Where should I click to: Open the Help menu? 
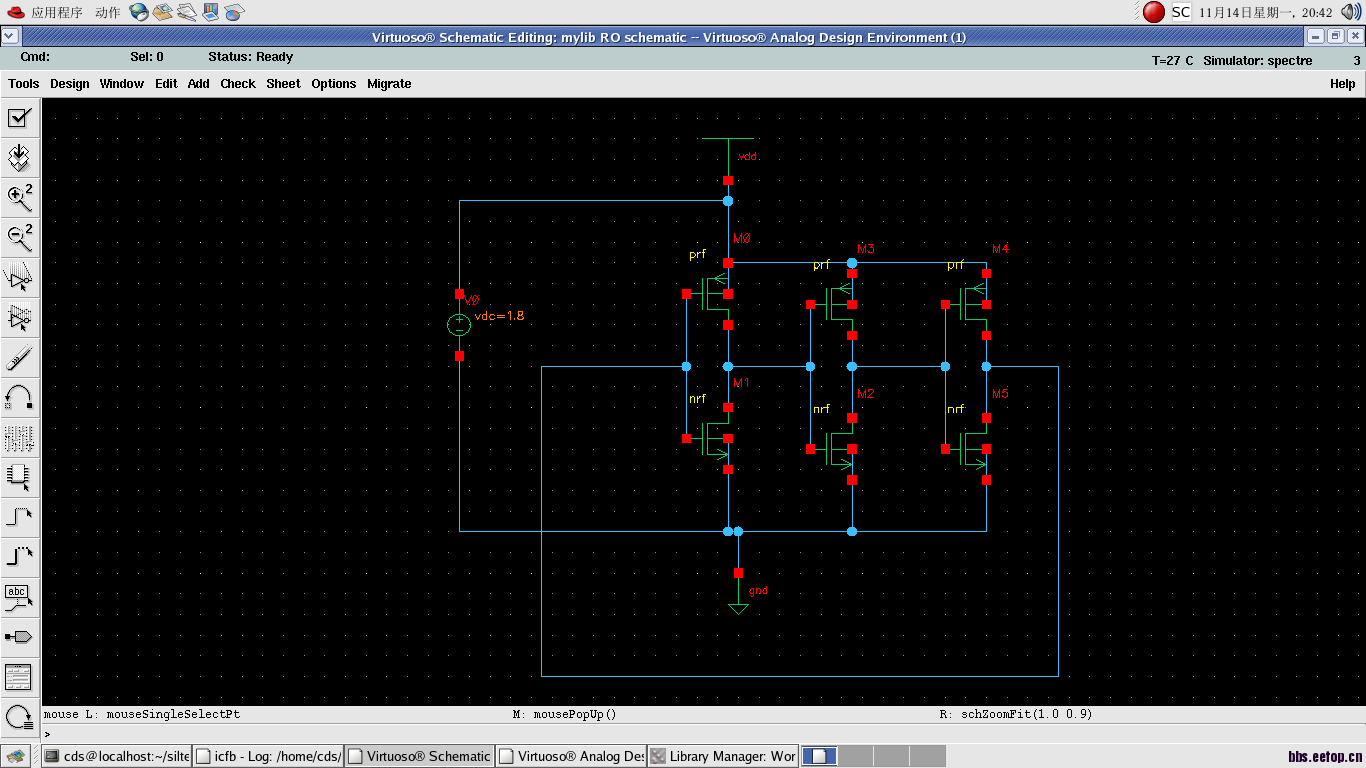click(x=1343, y=84)
